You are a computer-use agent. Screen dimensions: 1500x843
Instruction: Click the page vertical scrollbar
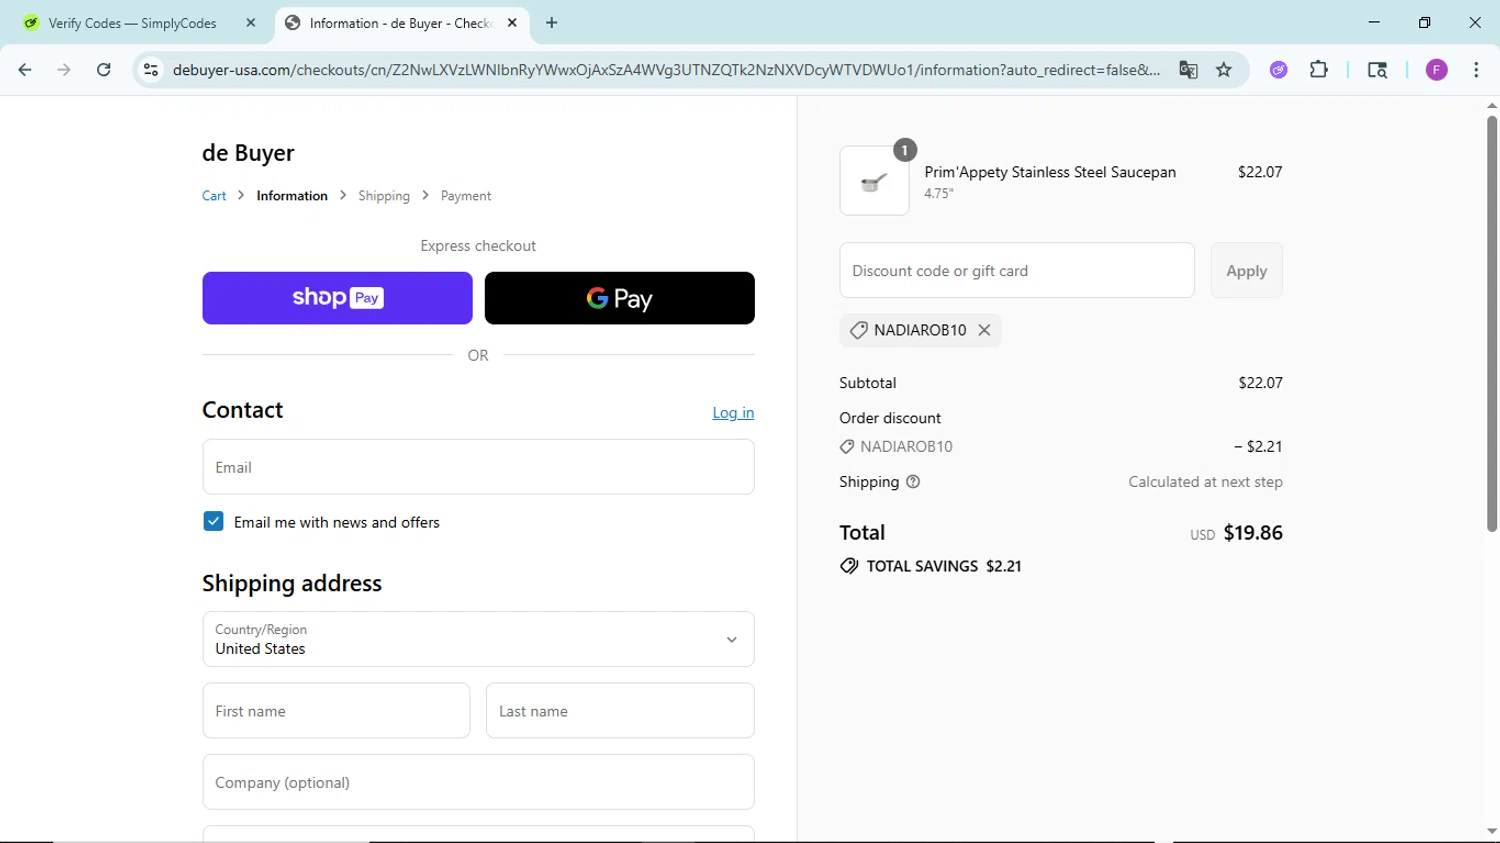click(x=1491, y=325)
